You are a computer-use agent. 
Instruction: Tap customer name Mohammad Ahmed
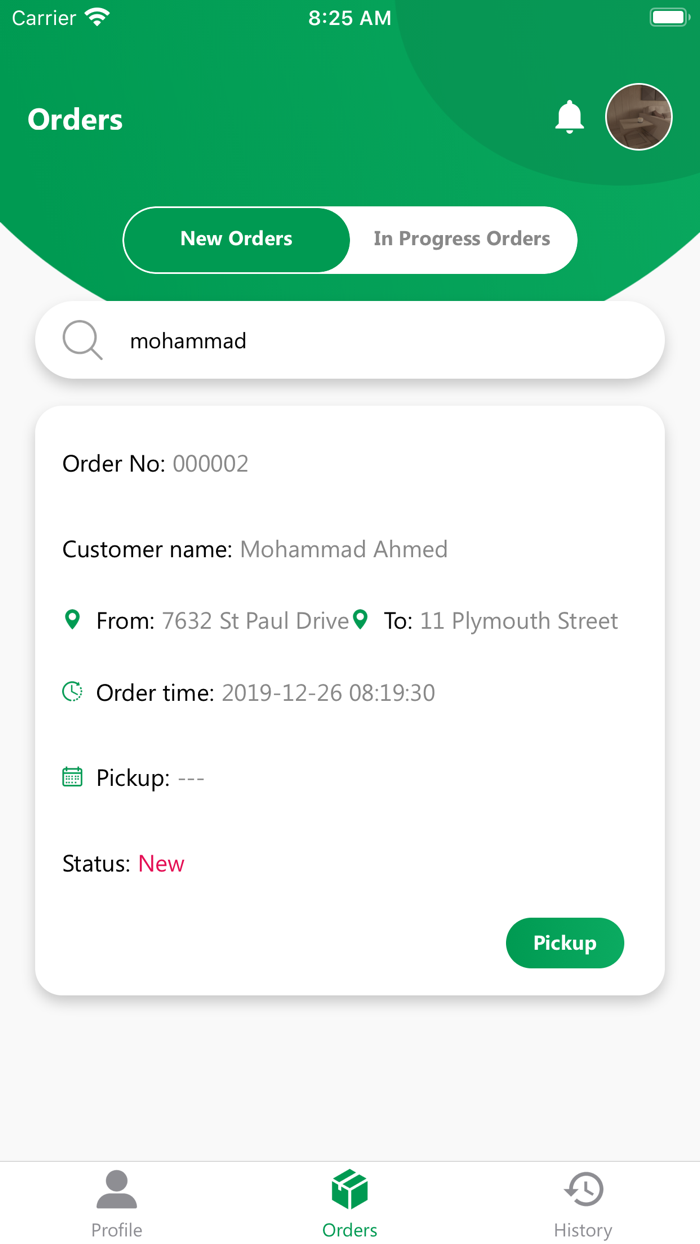pyautogui.click(x=344, y=549)
